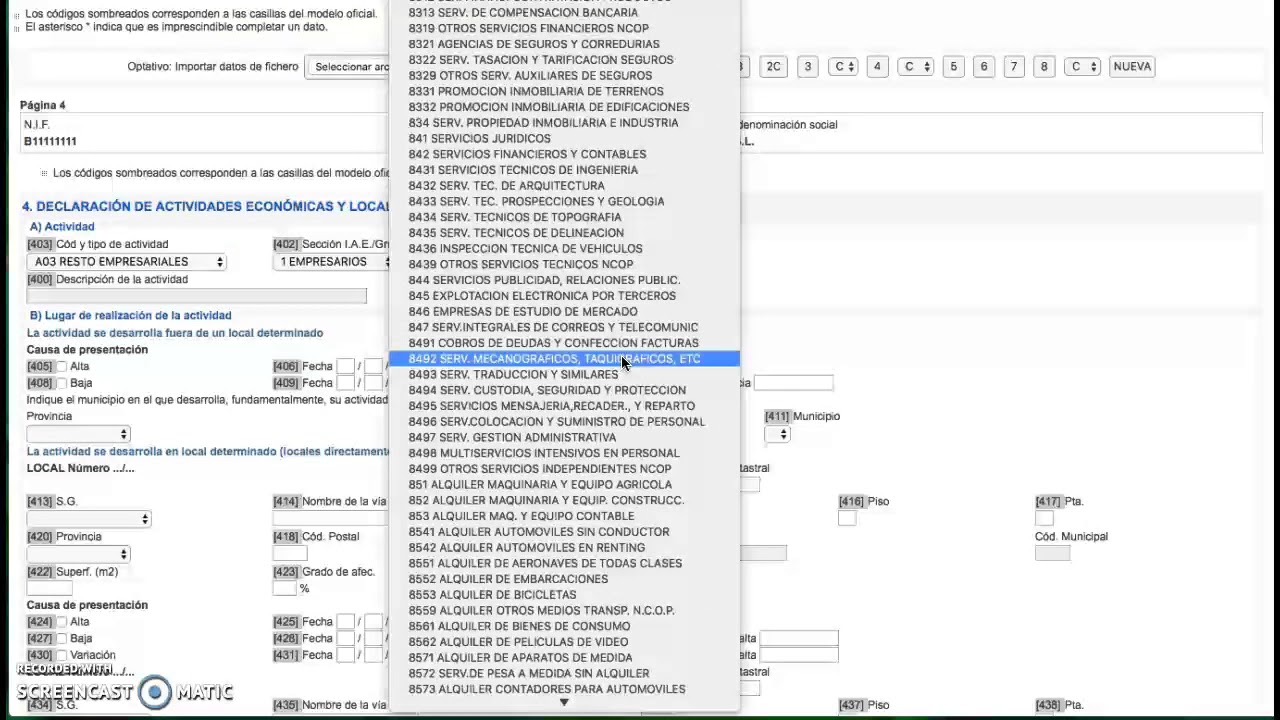The width and height of the screenshot is (1280, 720).
Task: Open the Provincia dropdown under activity municipality
Action: click(79, 434)
